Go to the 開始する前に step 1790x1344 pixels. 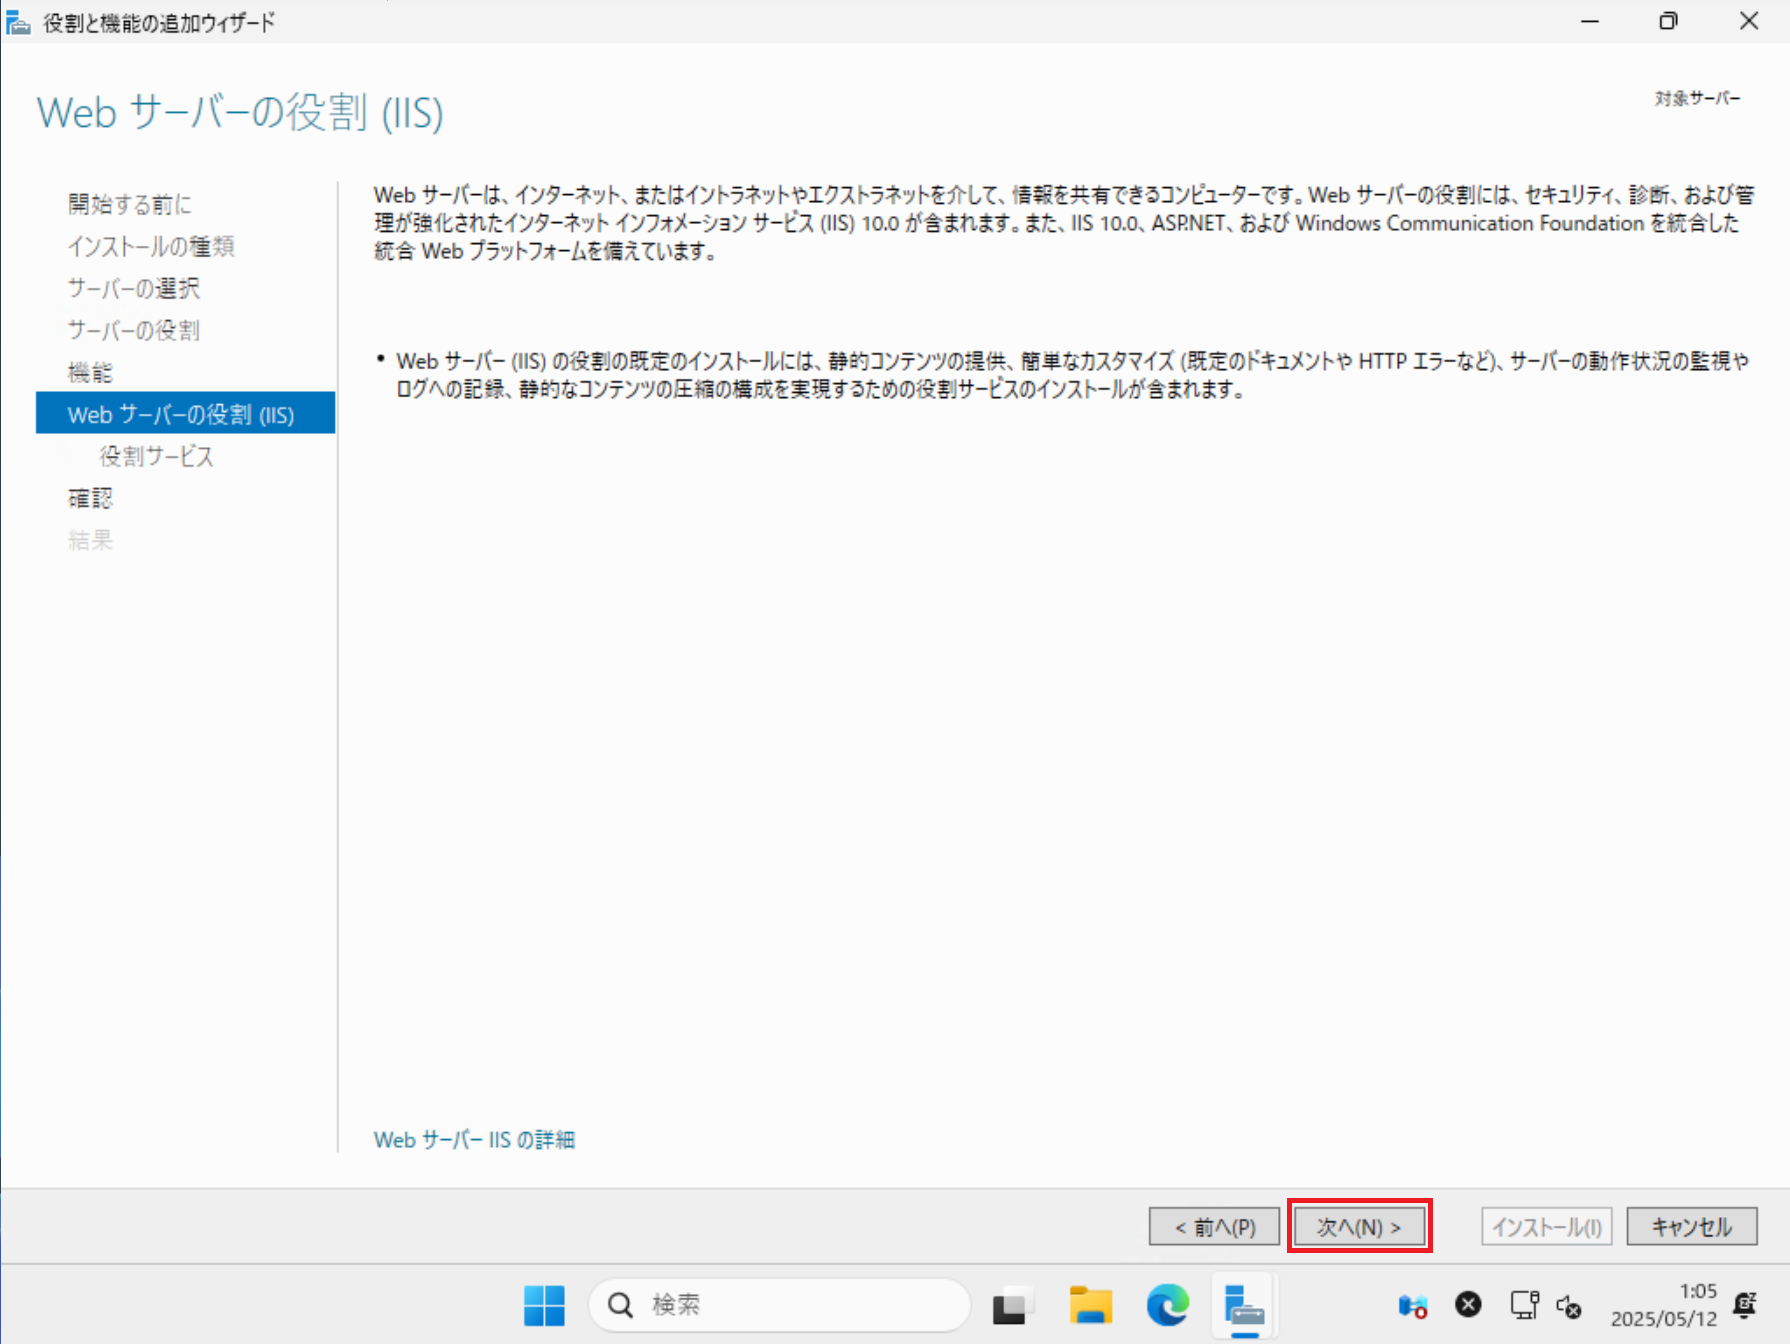click(130, 204)
